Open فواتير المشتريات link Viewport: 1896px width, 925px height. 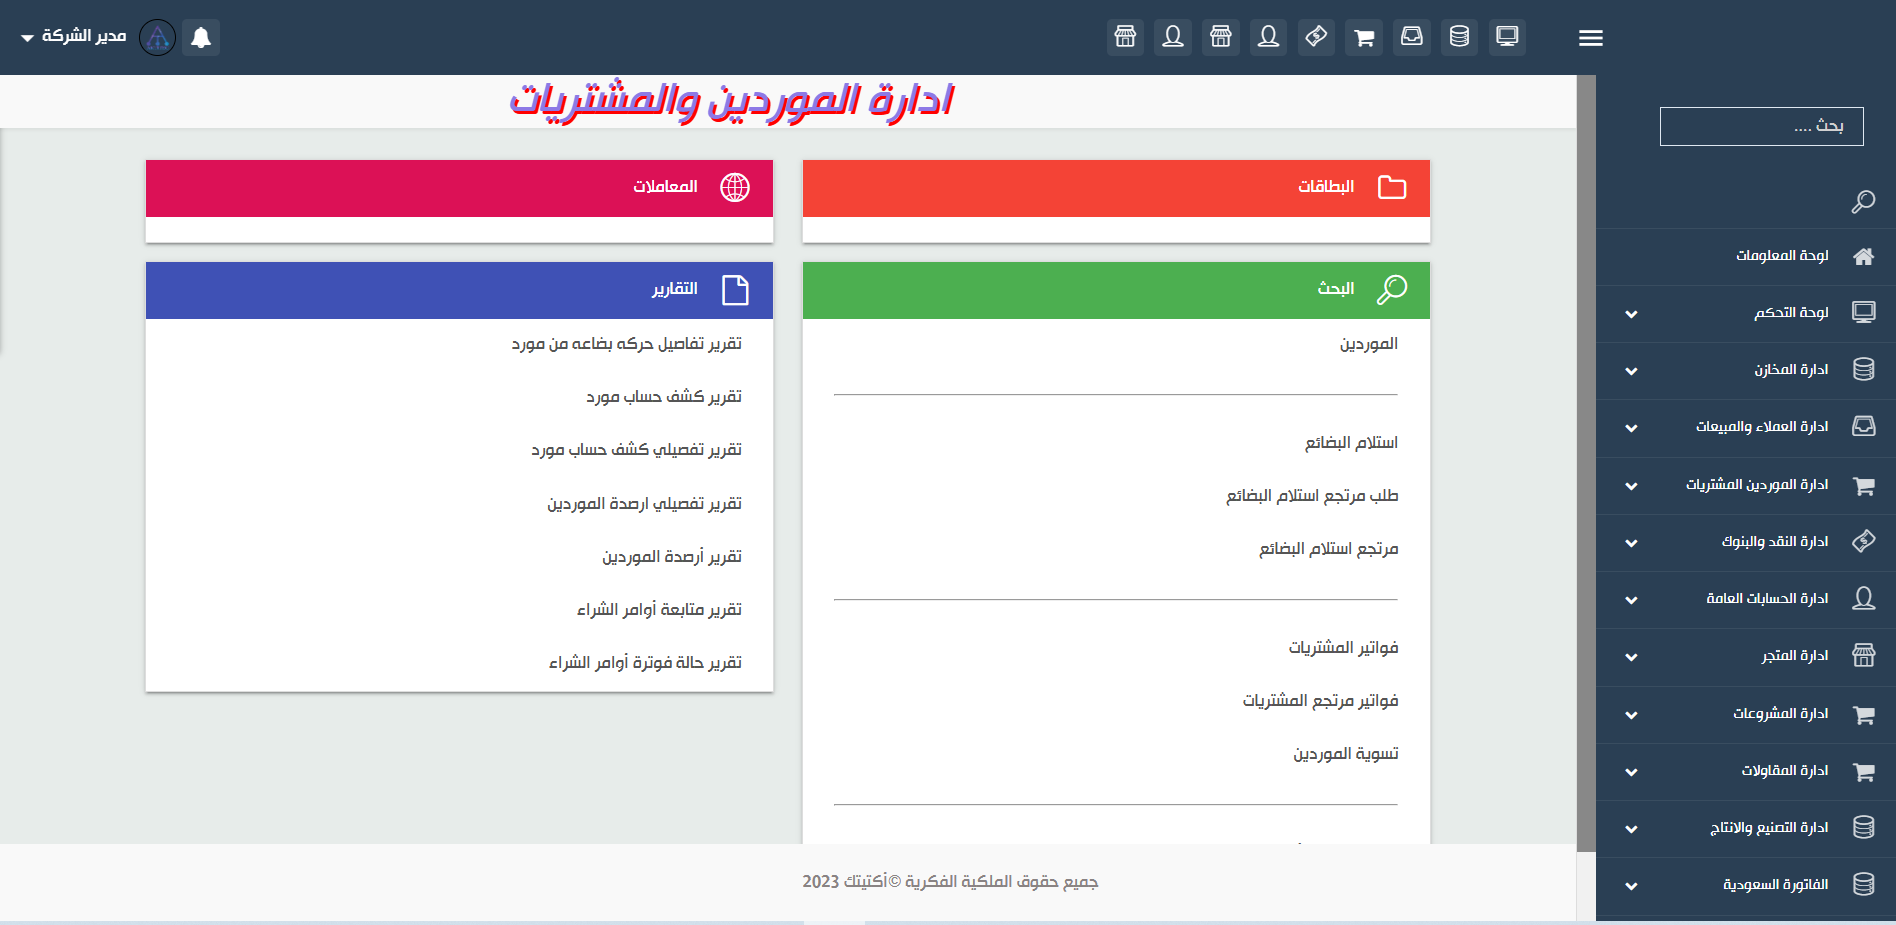[x=1343, y=647]
